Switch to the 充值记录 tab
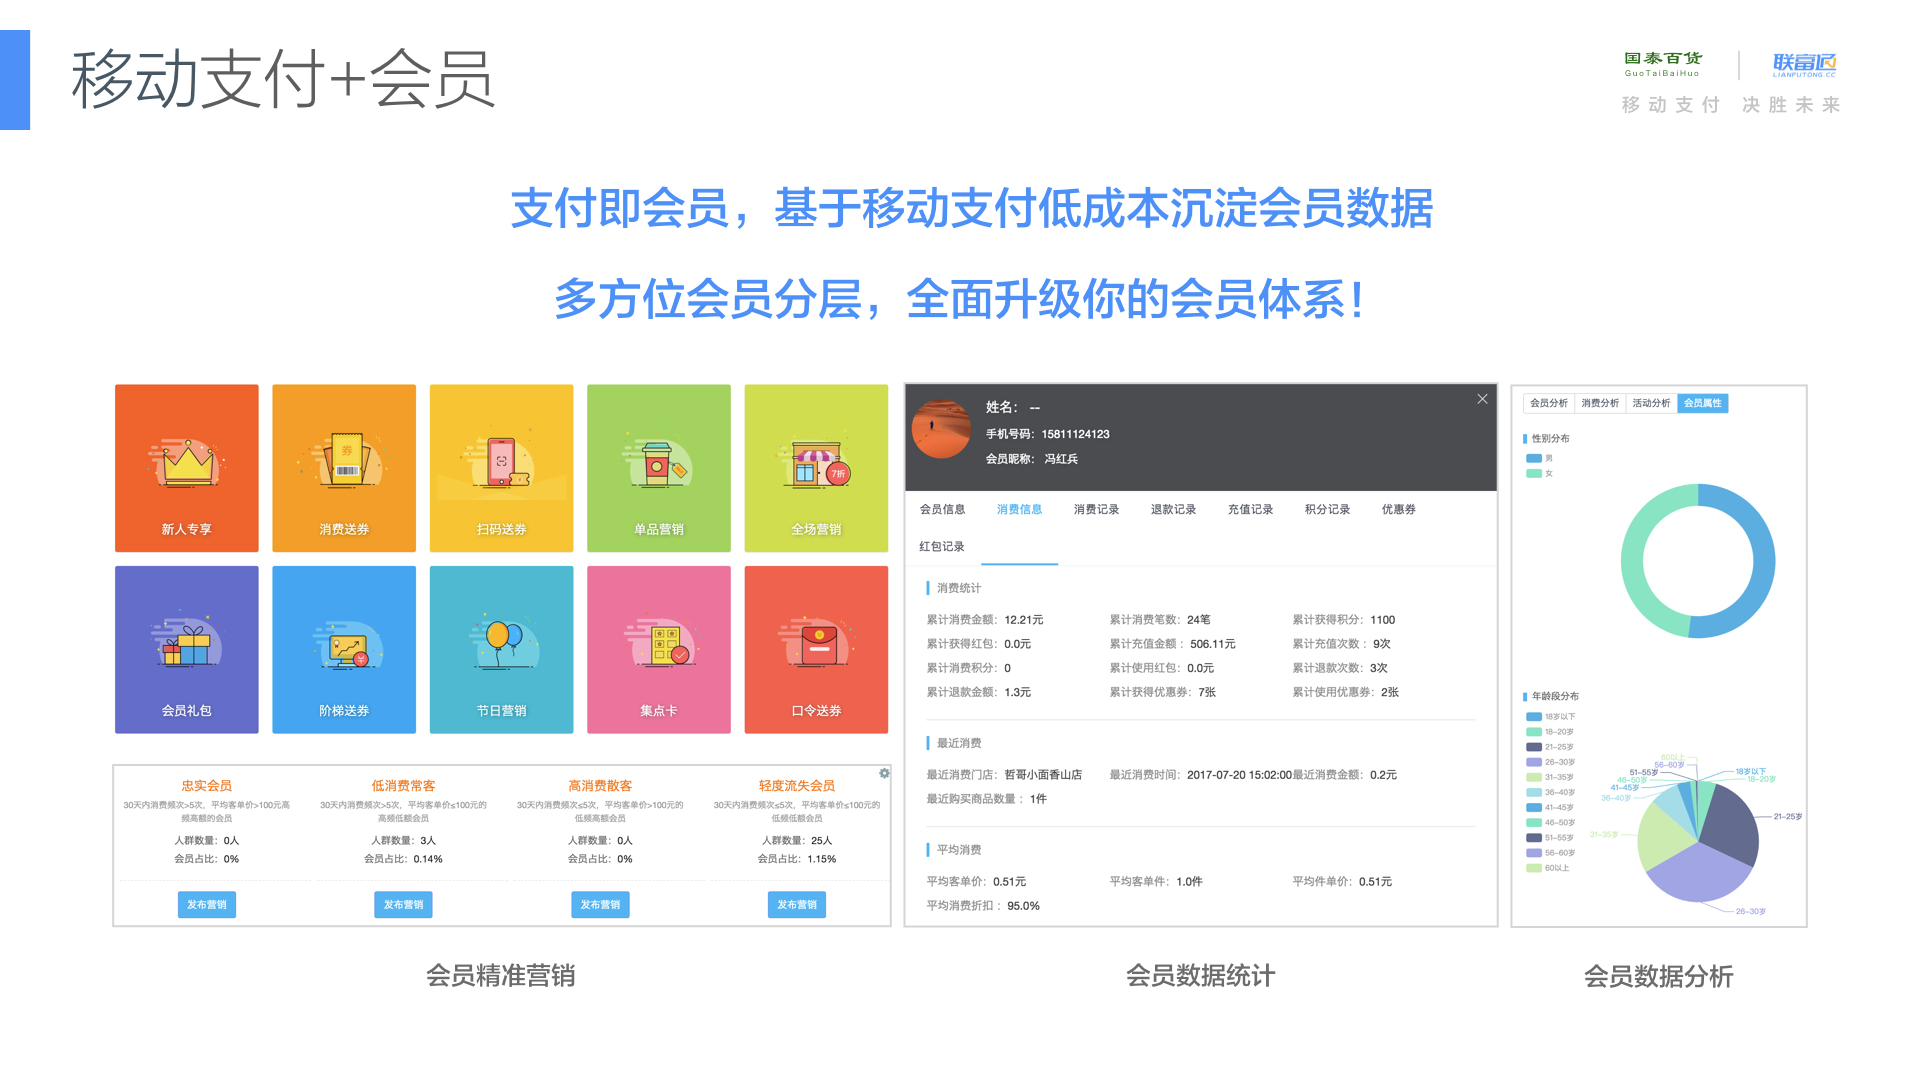The height and width of the screenshot is (1080, 1920). (x=1250, y=510)
